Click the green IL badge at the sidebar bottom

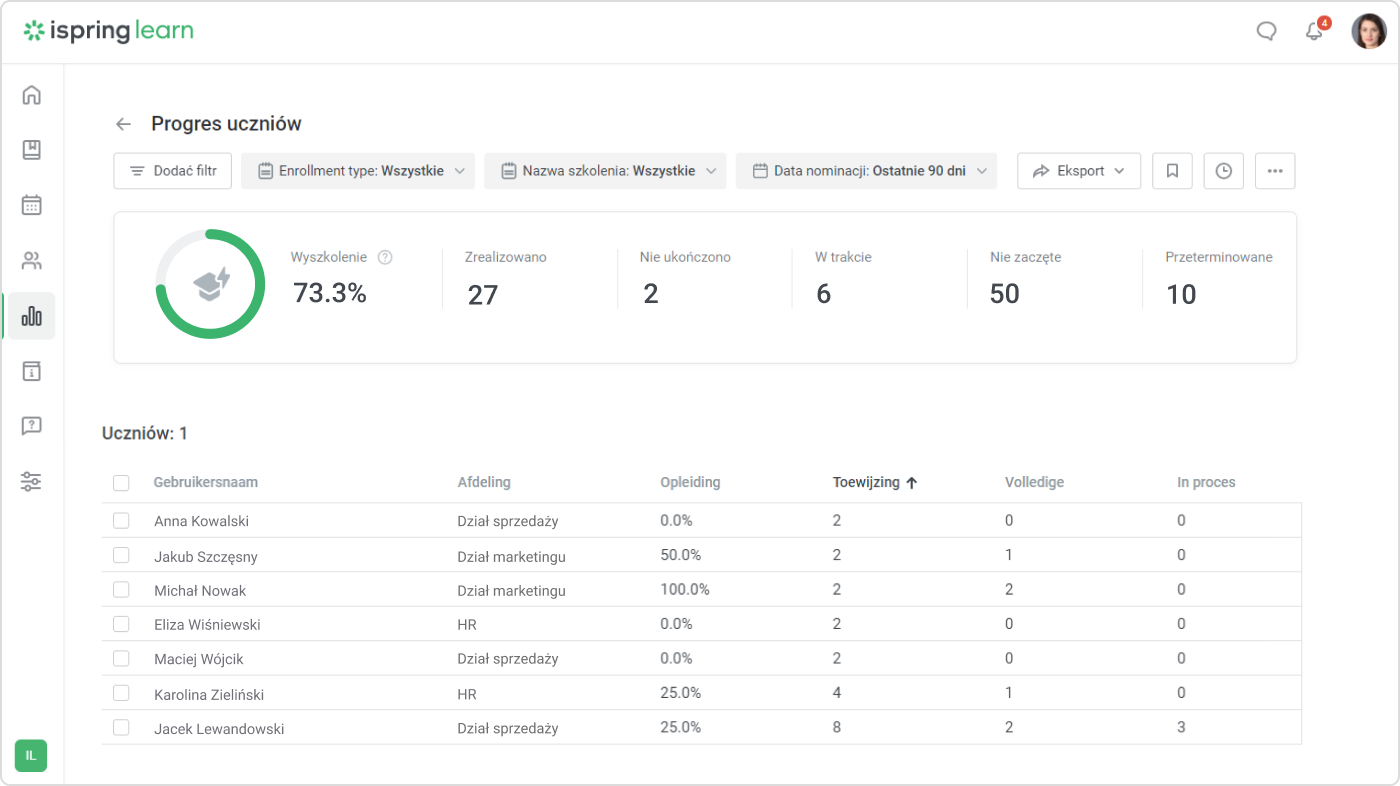pyautogui.click(x=31, y=755)
